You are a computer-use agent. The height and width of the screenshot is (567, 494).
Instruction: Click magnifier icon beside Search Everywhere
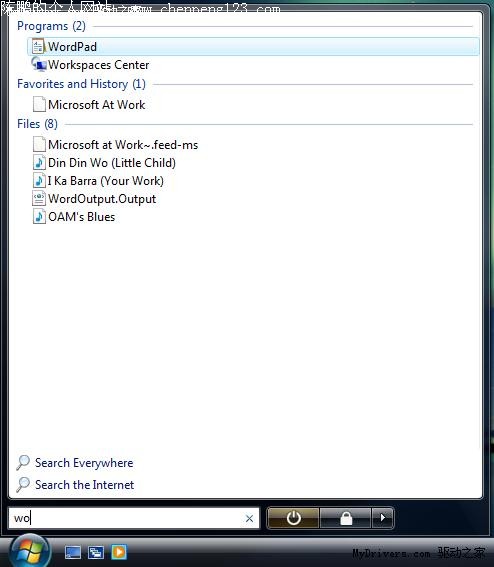pyautogui.click(x=23, y=462)
